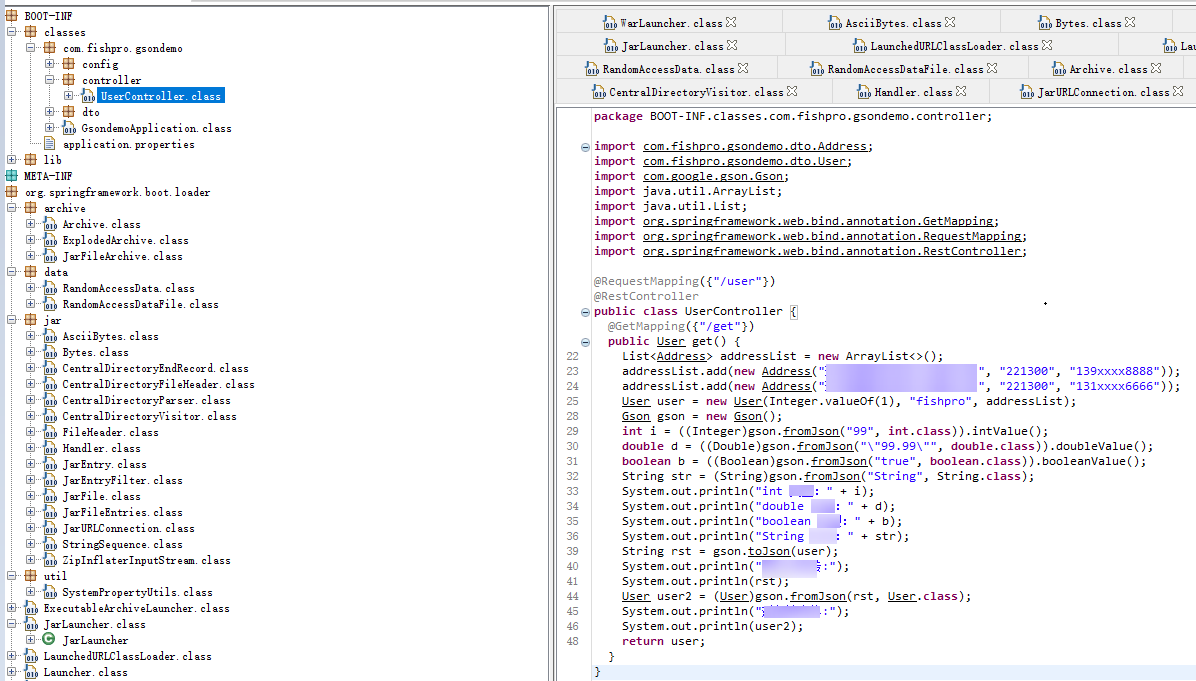Viewport: 1196px width, 681px height.
Task: Select ZipInflaterInputStream.class in the tree
Action: click(x=146, y=560)
